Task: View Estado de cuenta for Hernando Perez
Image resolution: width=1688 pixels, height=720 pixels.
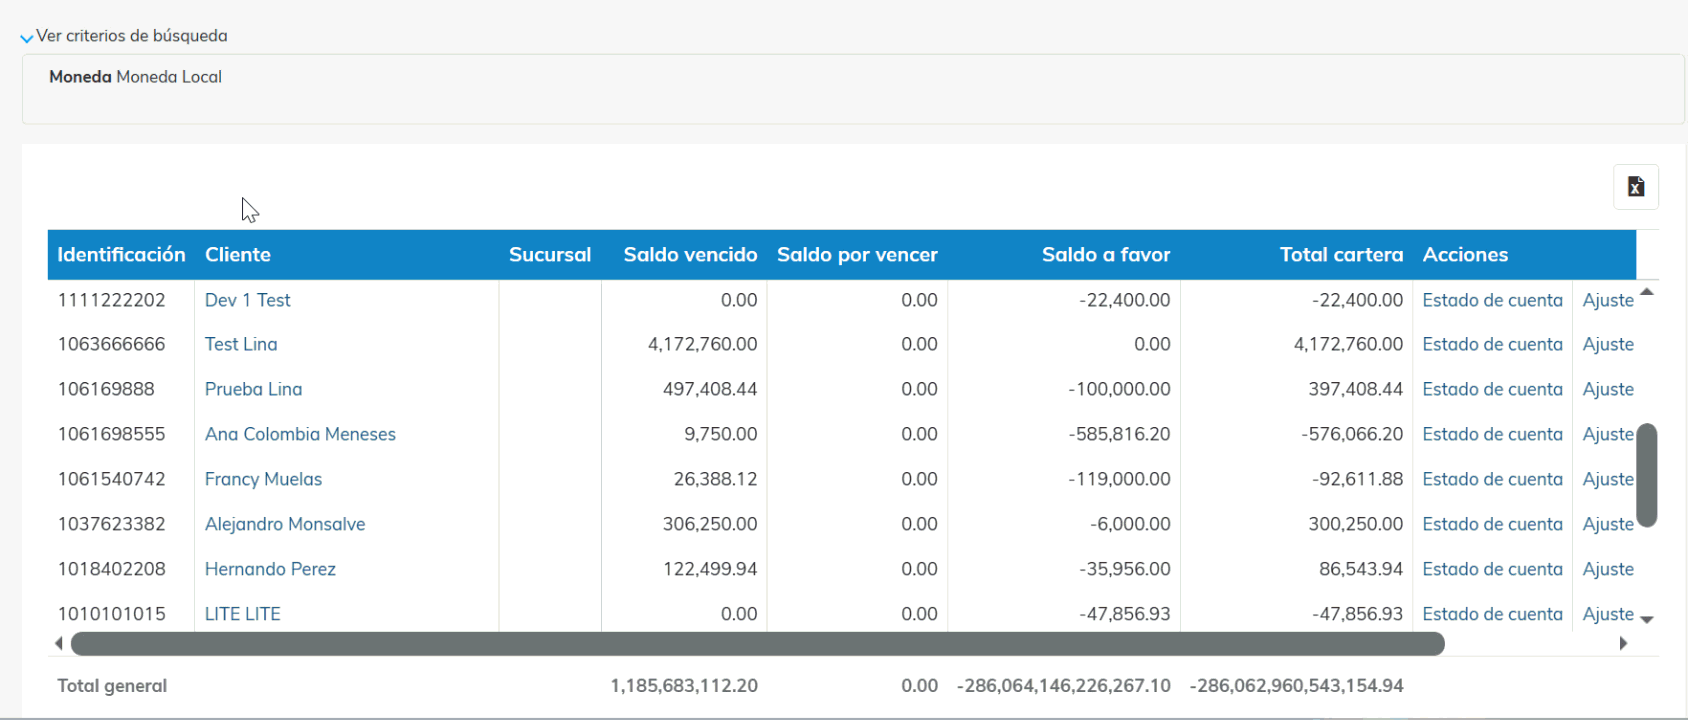Action: (x=1491, y=569)
